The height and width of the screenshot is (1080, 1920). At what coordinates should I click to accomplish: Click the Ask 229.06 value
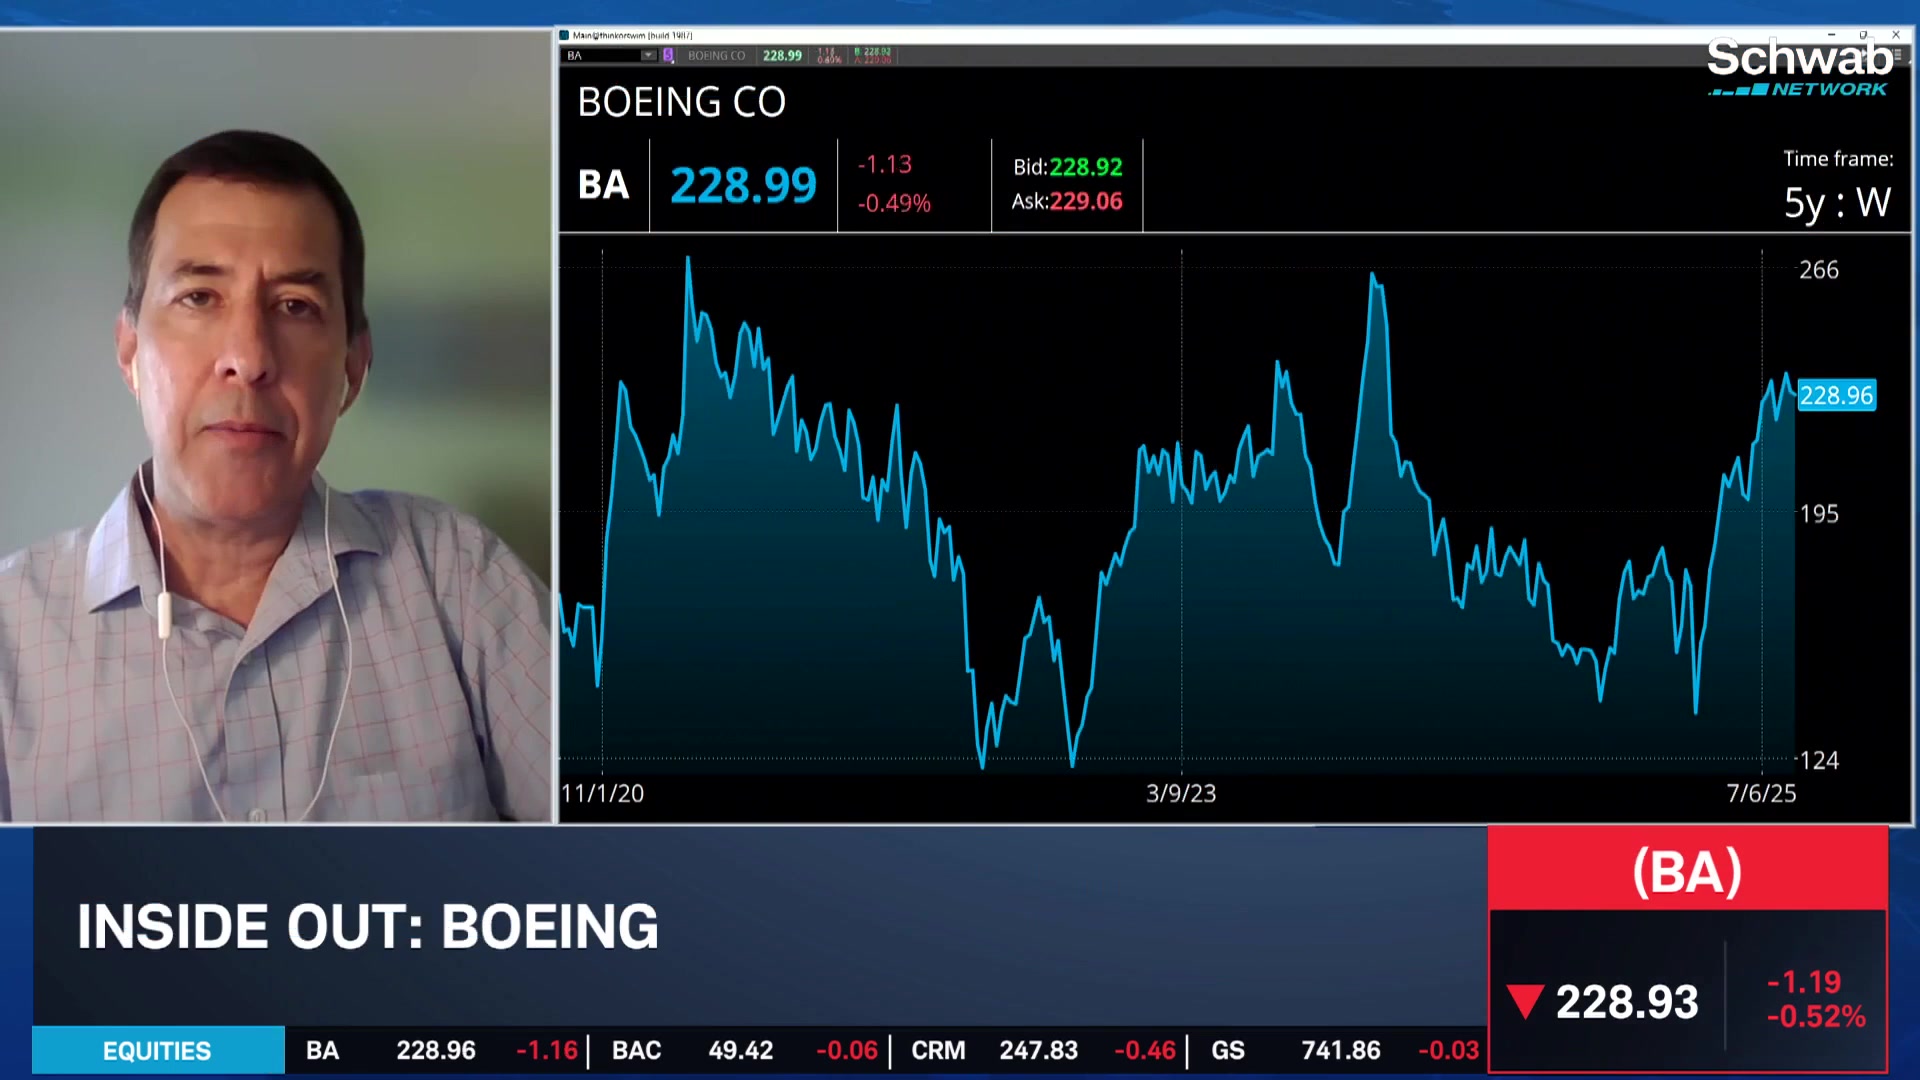(1085, 201)
